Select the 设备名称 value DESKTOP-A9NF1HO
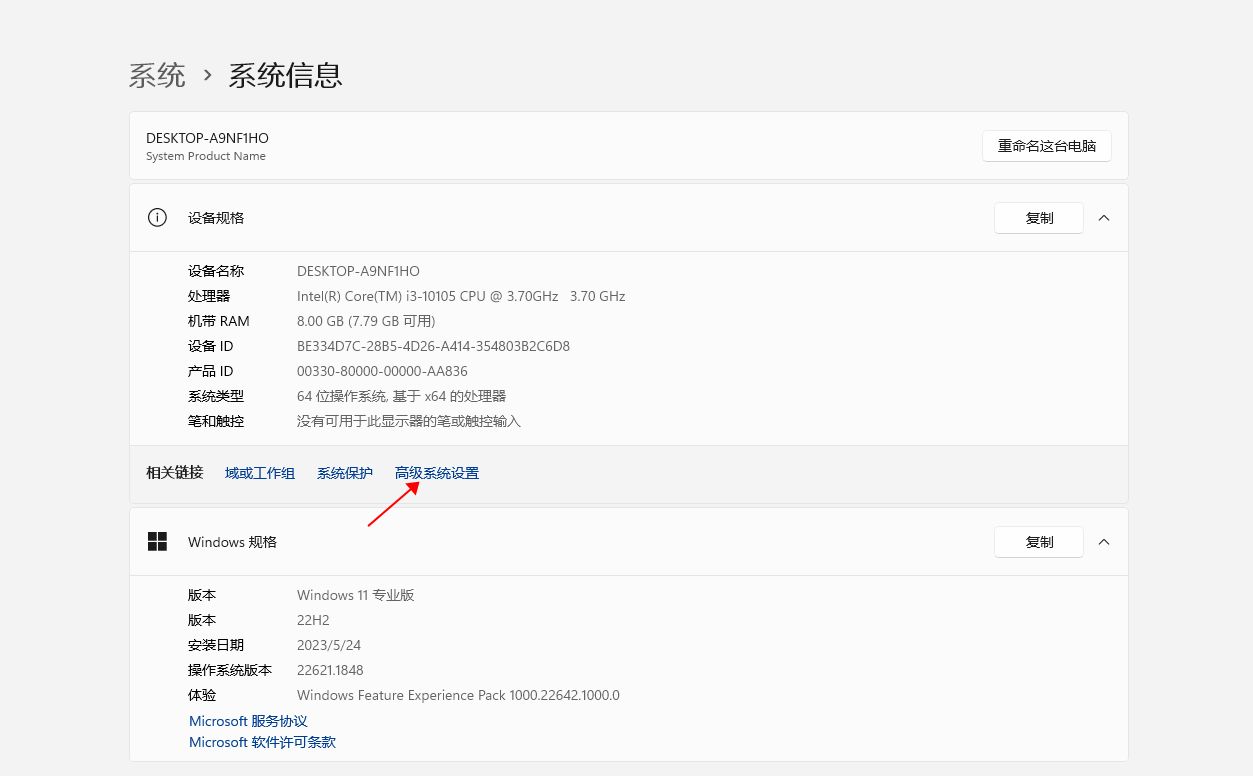Image resolution: width=1253 pixels, height=776 pixels. pyautogui.click(x=358, y=271)
